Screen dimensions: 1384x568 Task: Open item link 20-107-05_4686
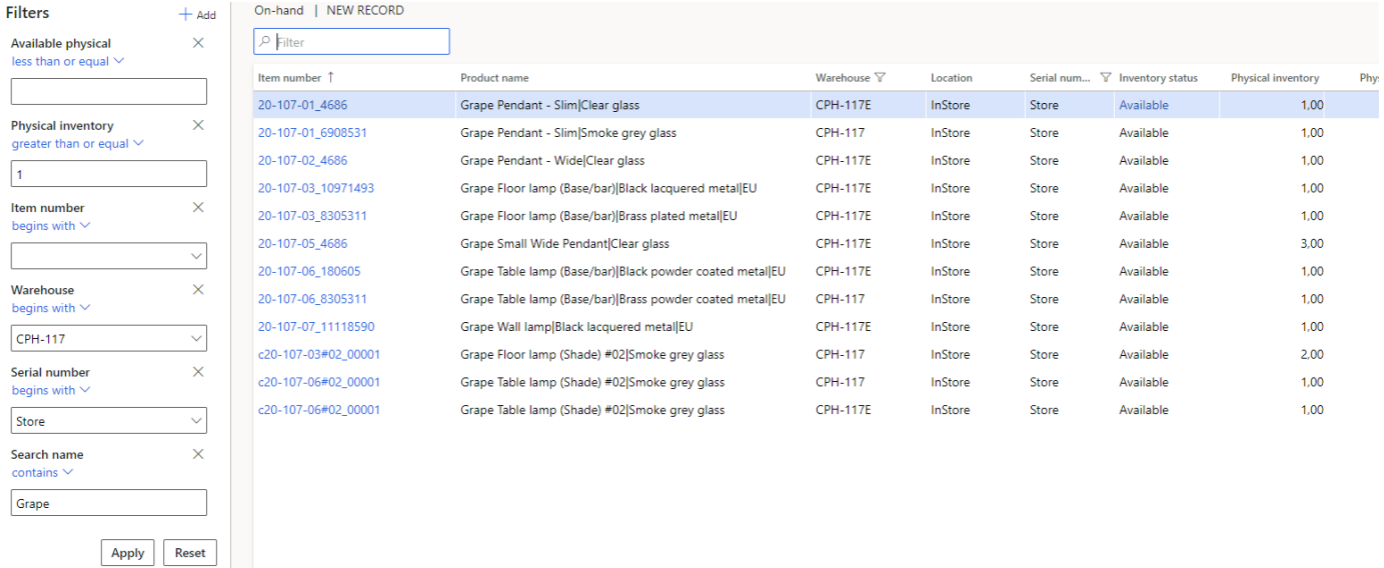(x=302, y=243)
